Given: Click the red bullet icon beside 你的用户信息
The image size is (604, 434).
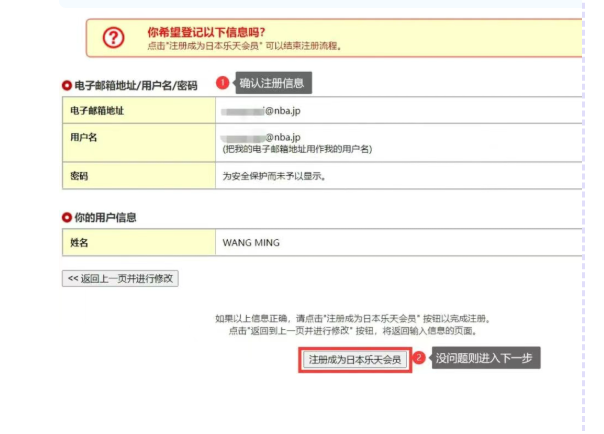Looking at the screenshot, I should [x=67, y=218].
